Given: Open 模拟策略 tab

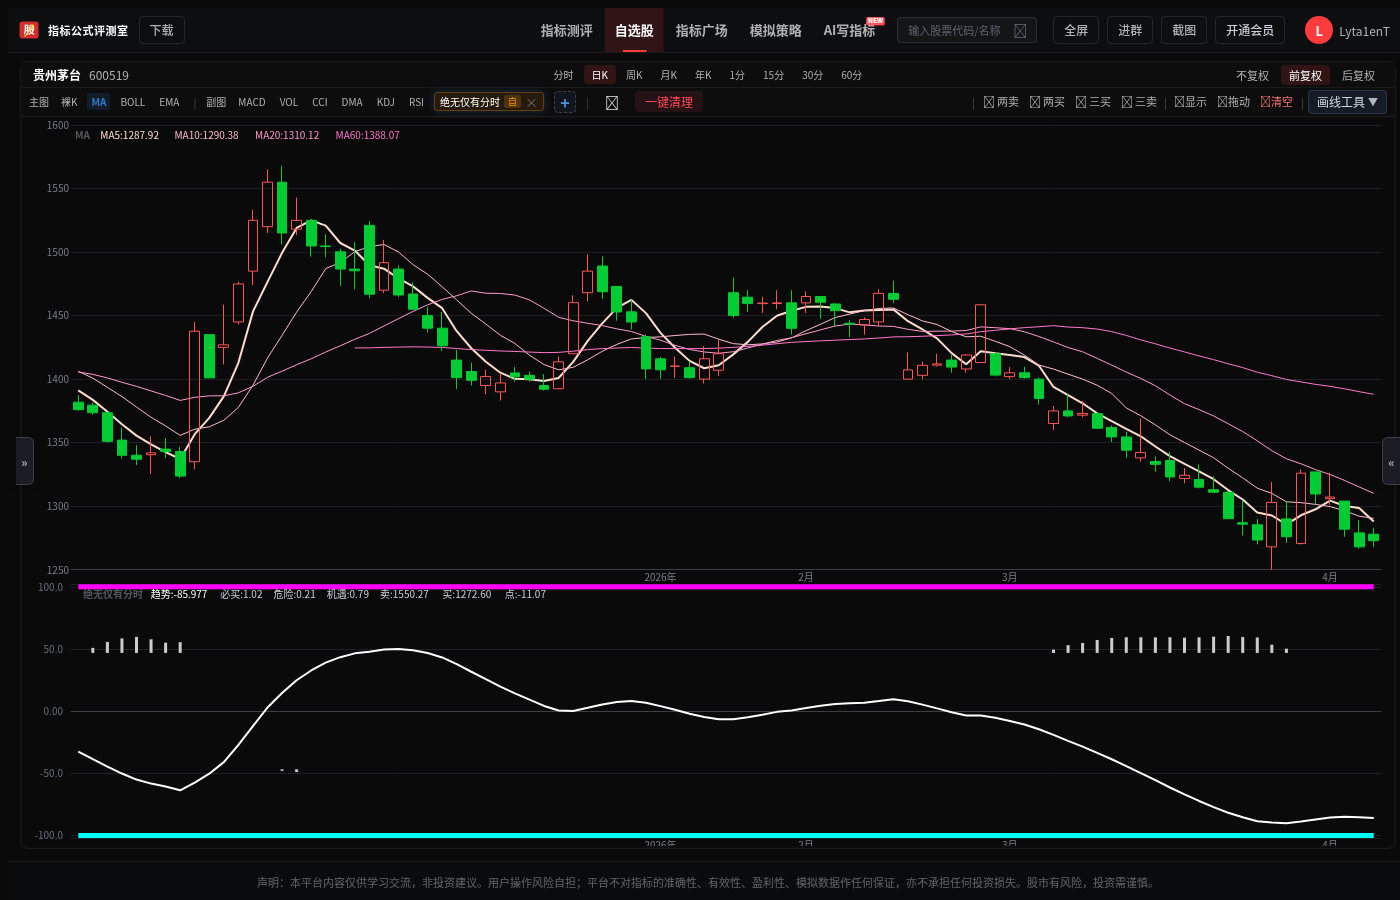Looking at the screenshot, I should tap(776, 31).
